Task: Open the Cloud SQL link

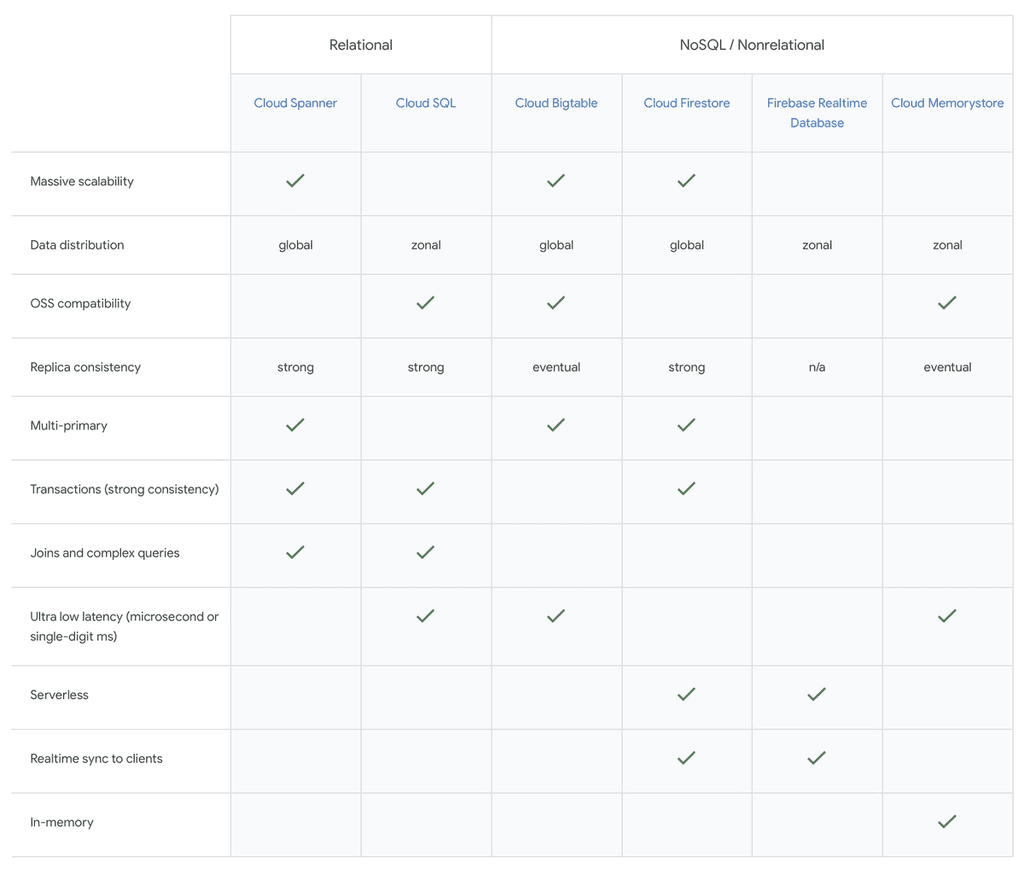Action: (x=425, y=103)
